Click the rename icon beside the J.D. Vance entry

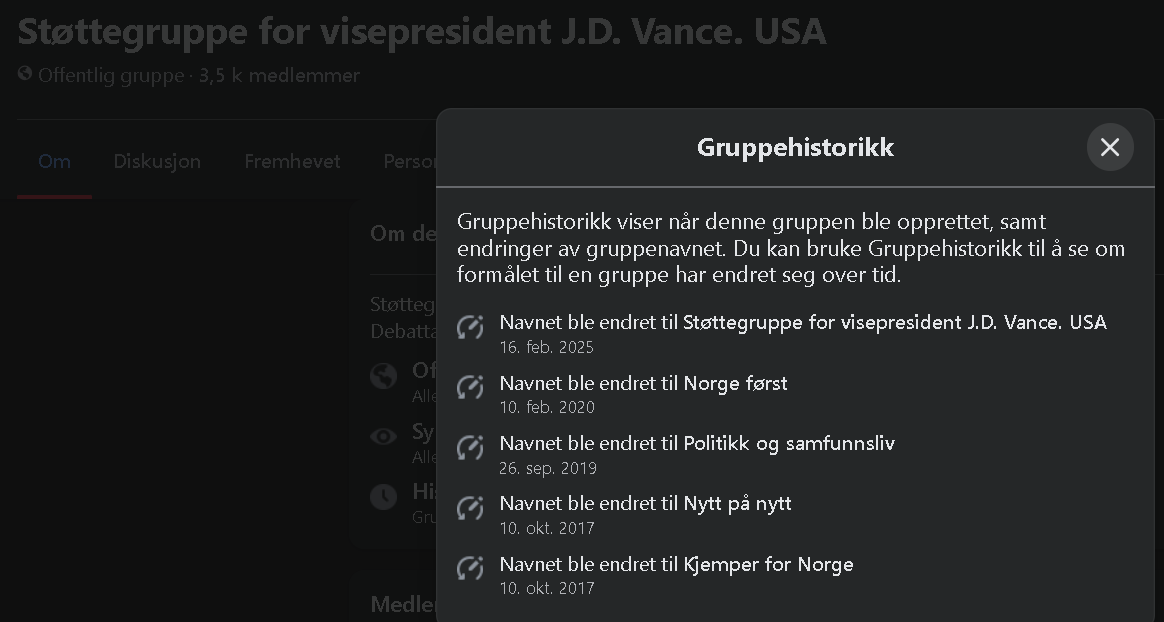tap(470, 327)
